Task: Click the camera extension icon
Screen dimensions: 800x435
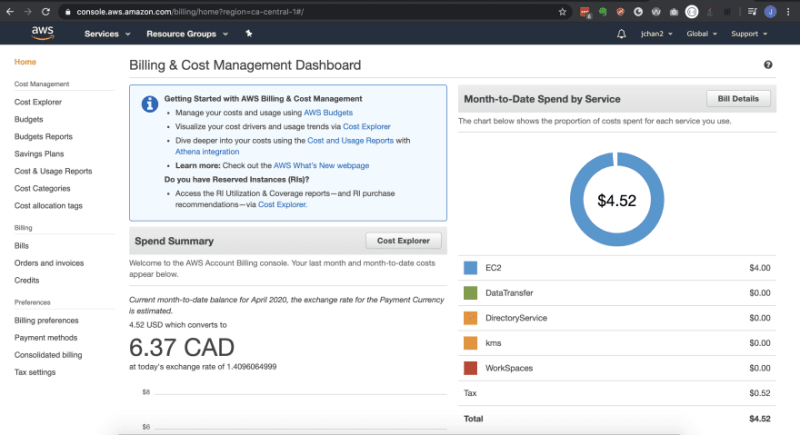Action: tap(673, 12)
